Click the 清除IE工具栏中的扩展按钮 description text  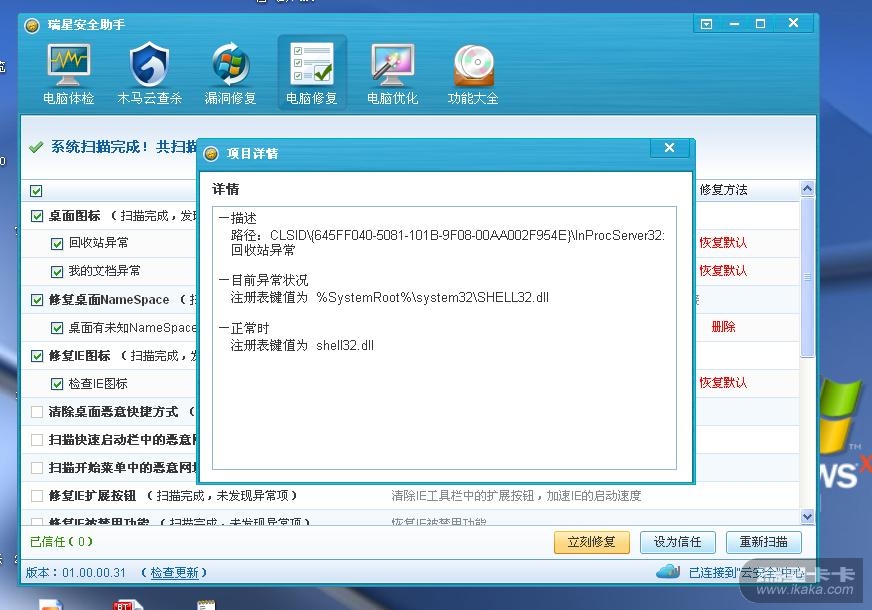point(516,495)
